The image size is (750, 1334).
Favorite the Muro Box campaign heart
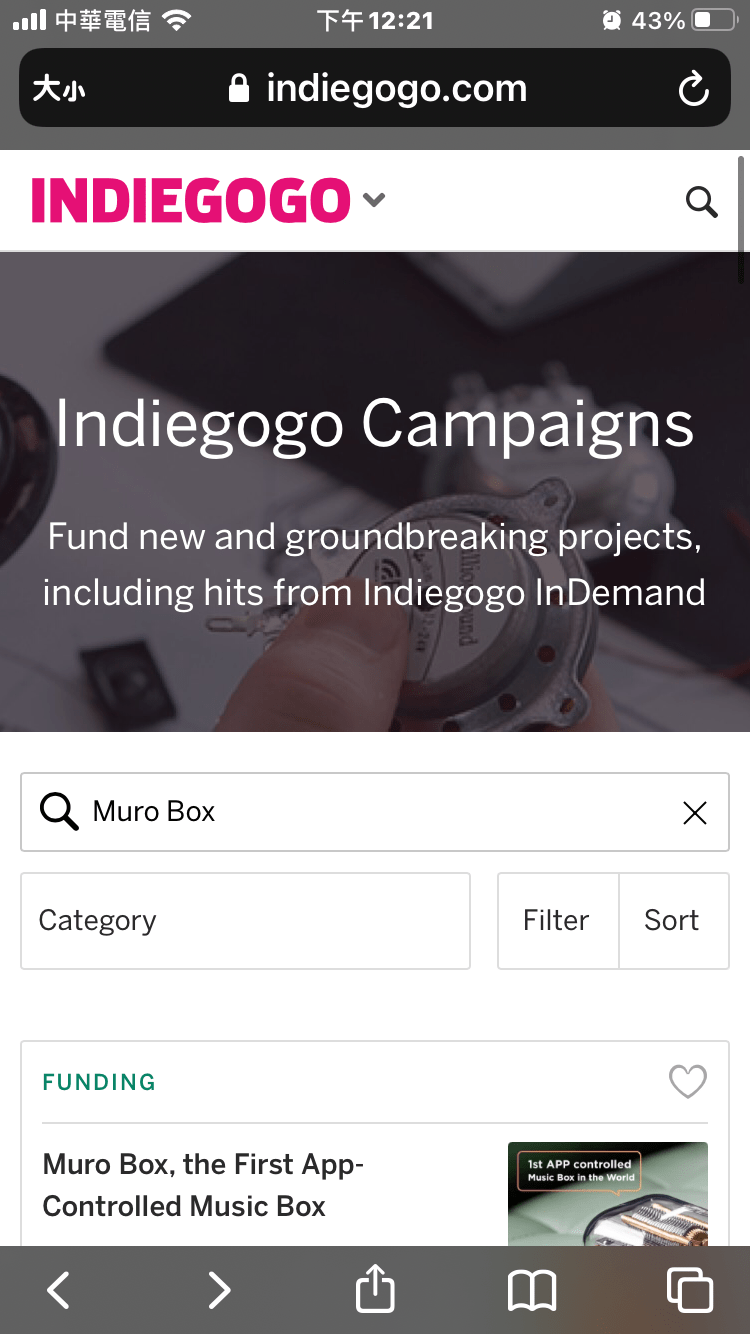687,1081
